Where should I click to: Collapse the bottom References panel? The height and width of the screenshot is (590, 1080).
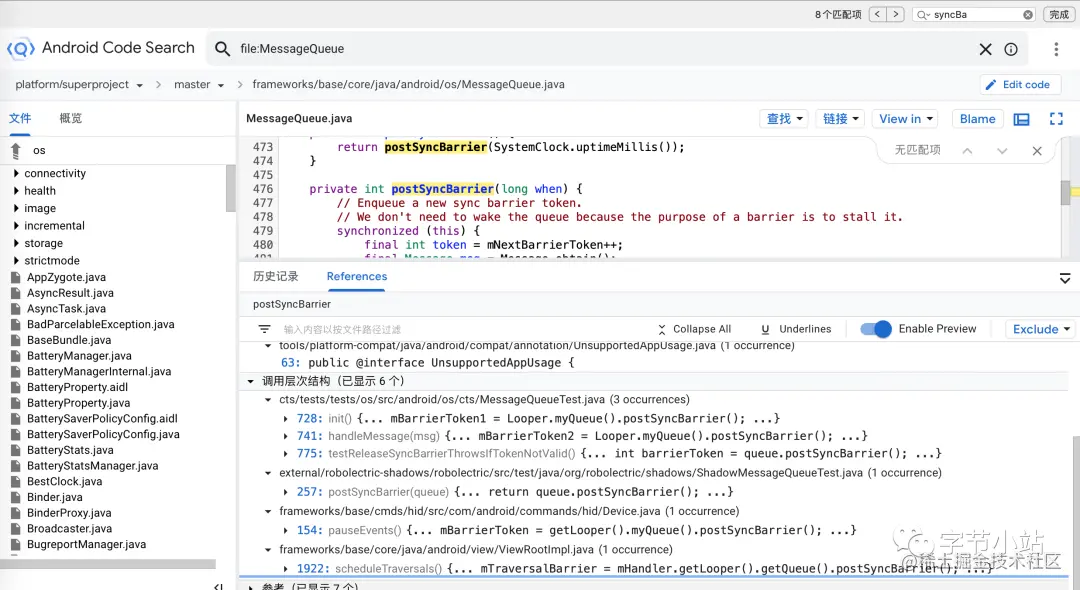[1065, 278]
